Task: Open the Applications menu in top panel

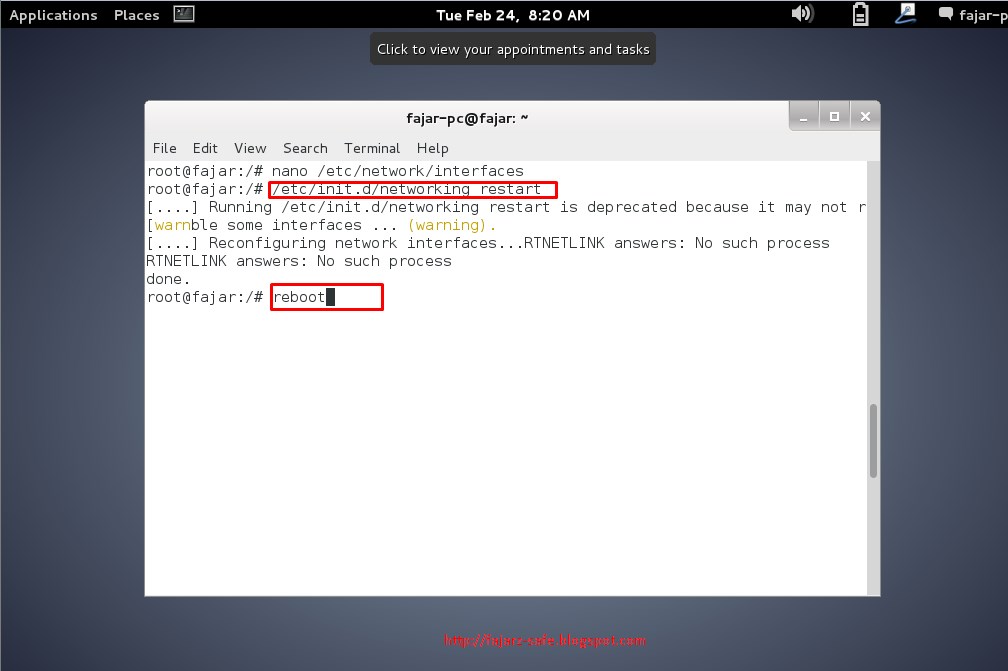Action: tap(53, 15)
